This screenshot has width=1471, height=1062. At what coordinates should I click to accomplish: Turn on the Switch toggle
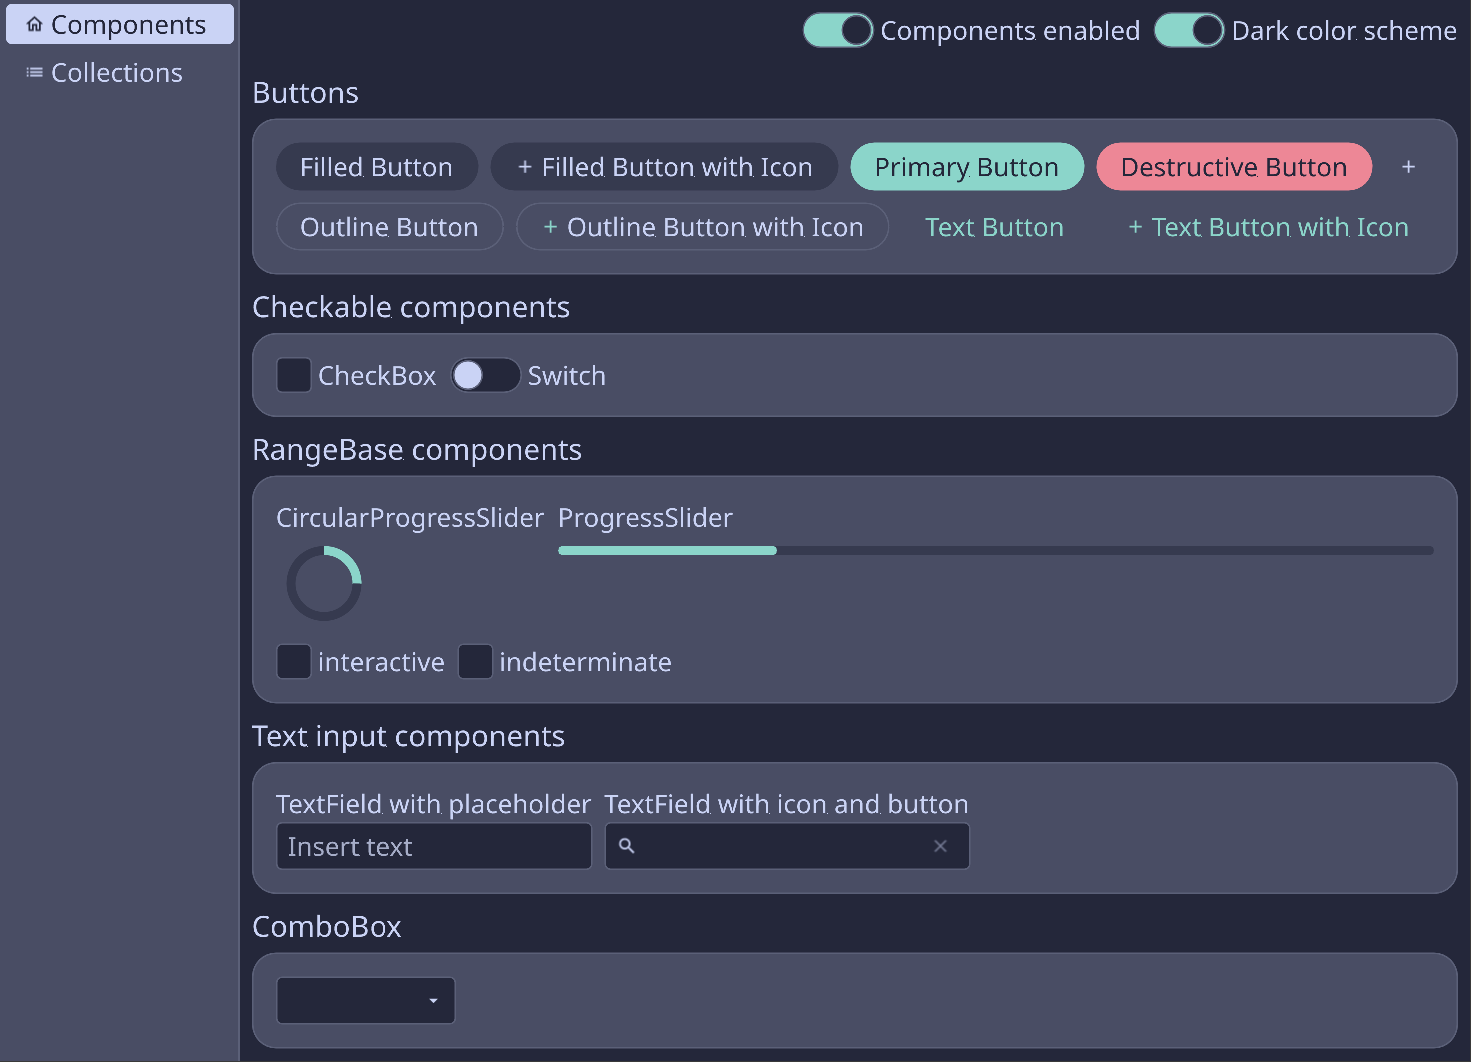[485, 376]
